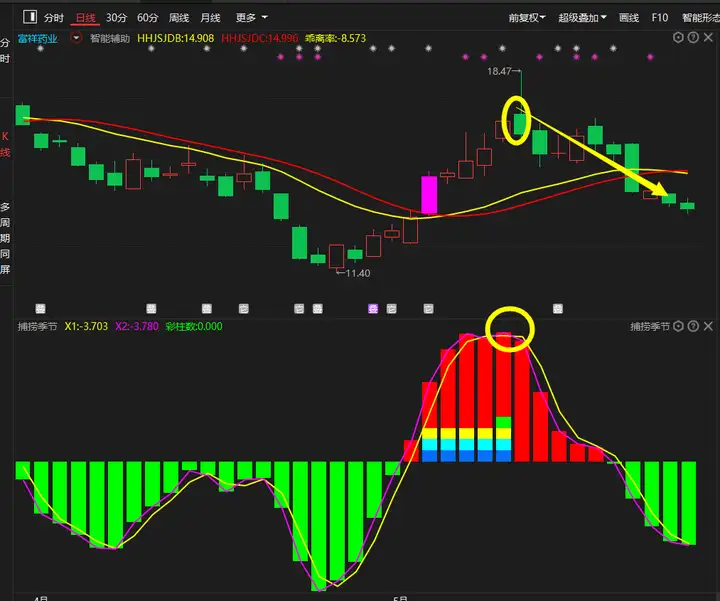Click the 画线 drawing tools button
This screenshot has height=601, width=720.
(x=629, y=18)
